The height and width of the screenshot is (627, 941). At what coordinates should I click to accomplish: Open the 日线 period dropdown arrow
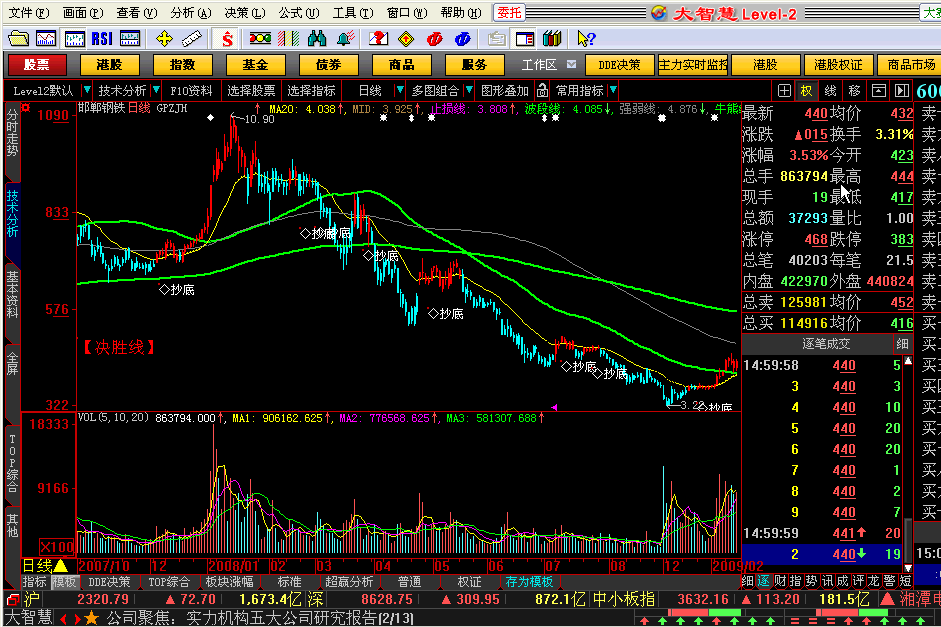[400, 91]
